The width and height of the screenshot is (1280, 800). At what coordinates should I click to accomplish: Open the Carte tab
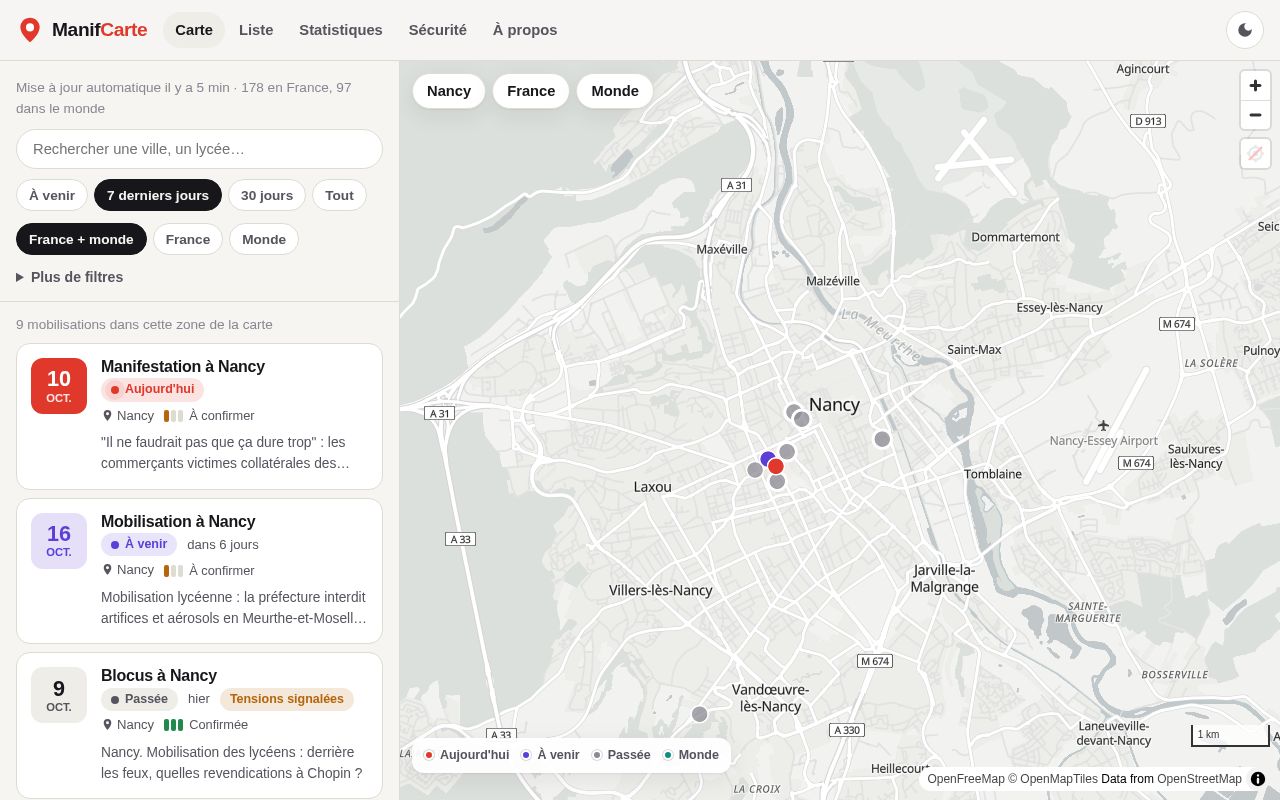(x=194, y=30)
